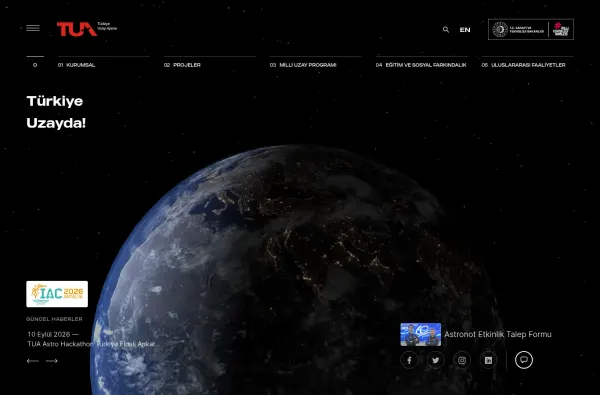Open the 03 Milli Uzay Programı menu
The image size is (600, 395).
303,65
